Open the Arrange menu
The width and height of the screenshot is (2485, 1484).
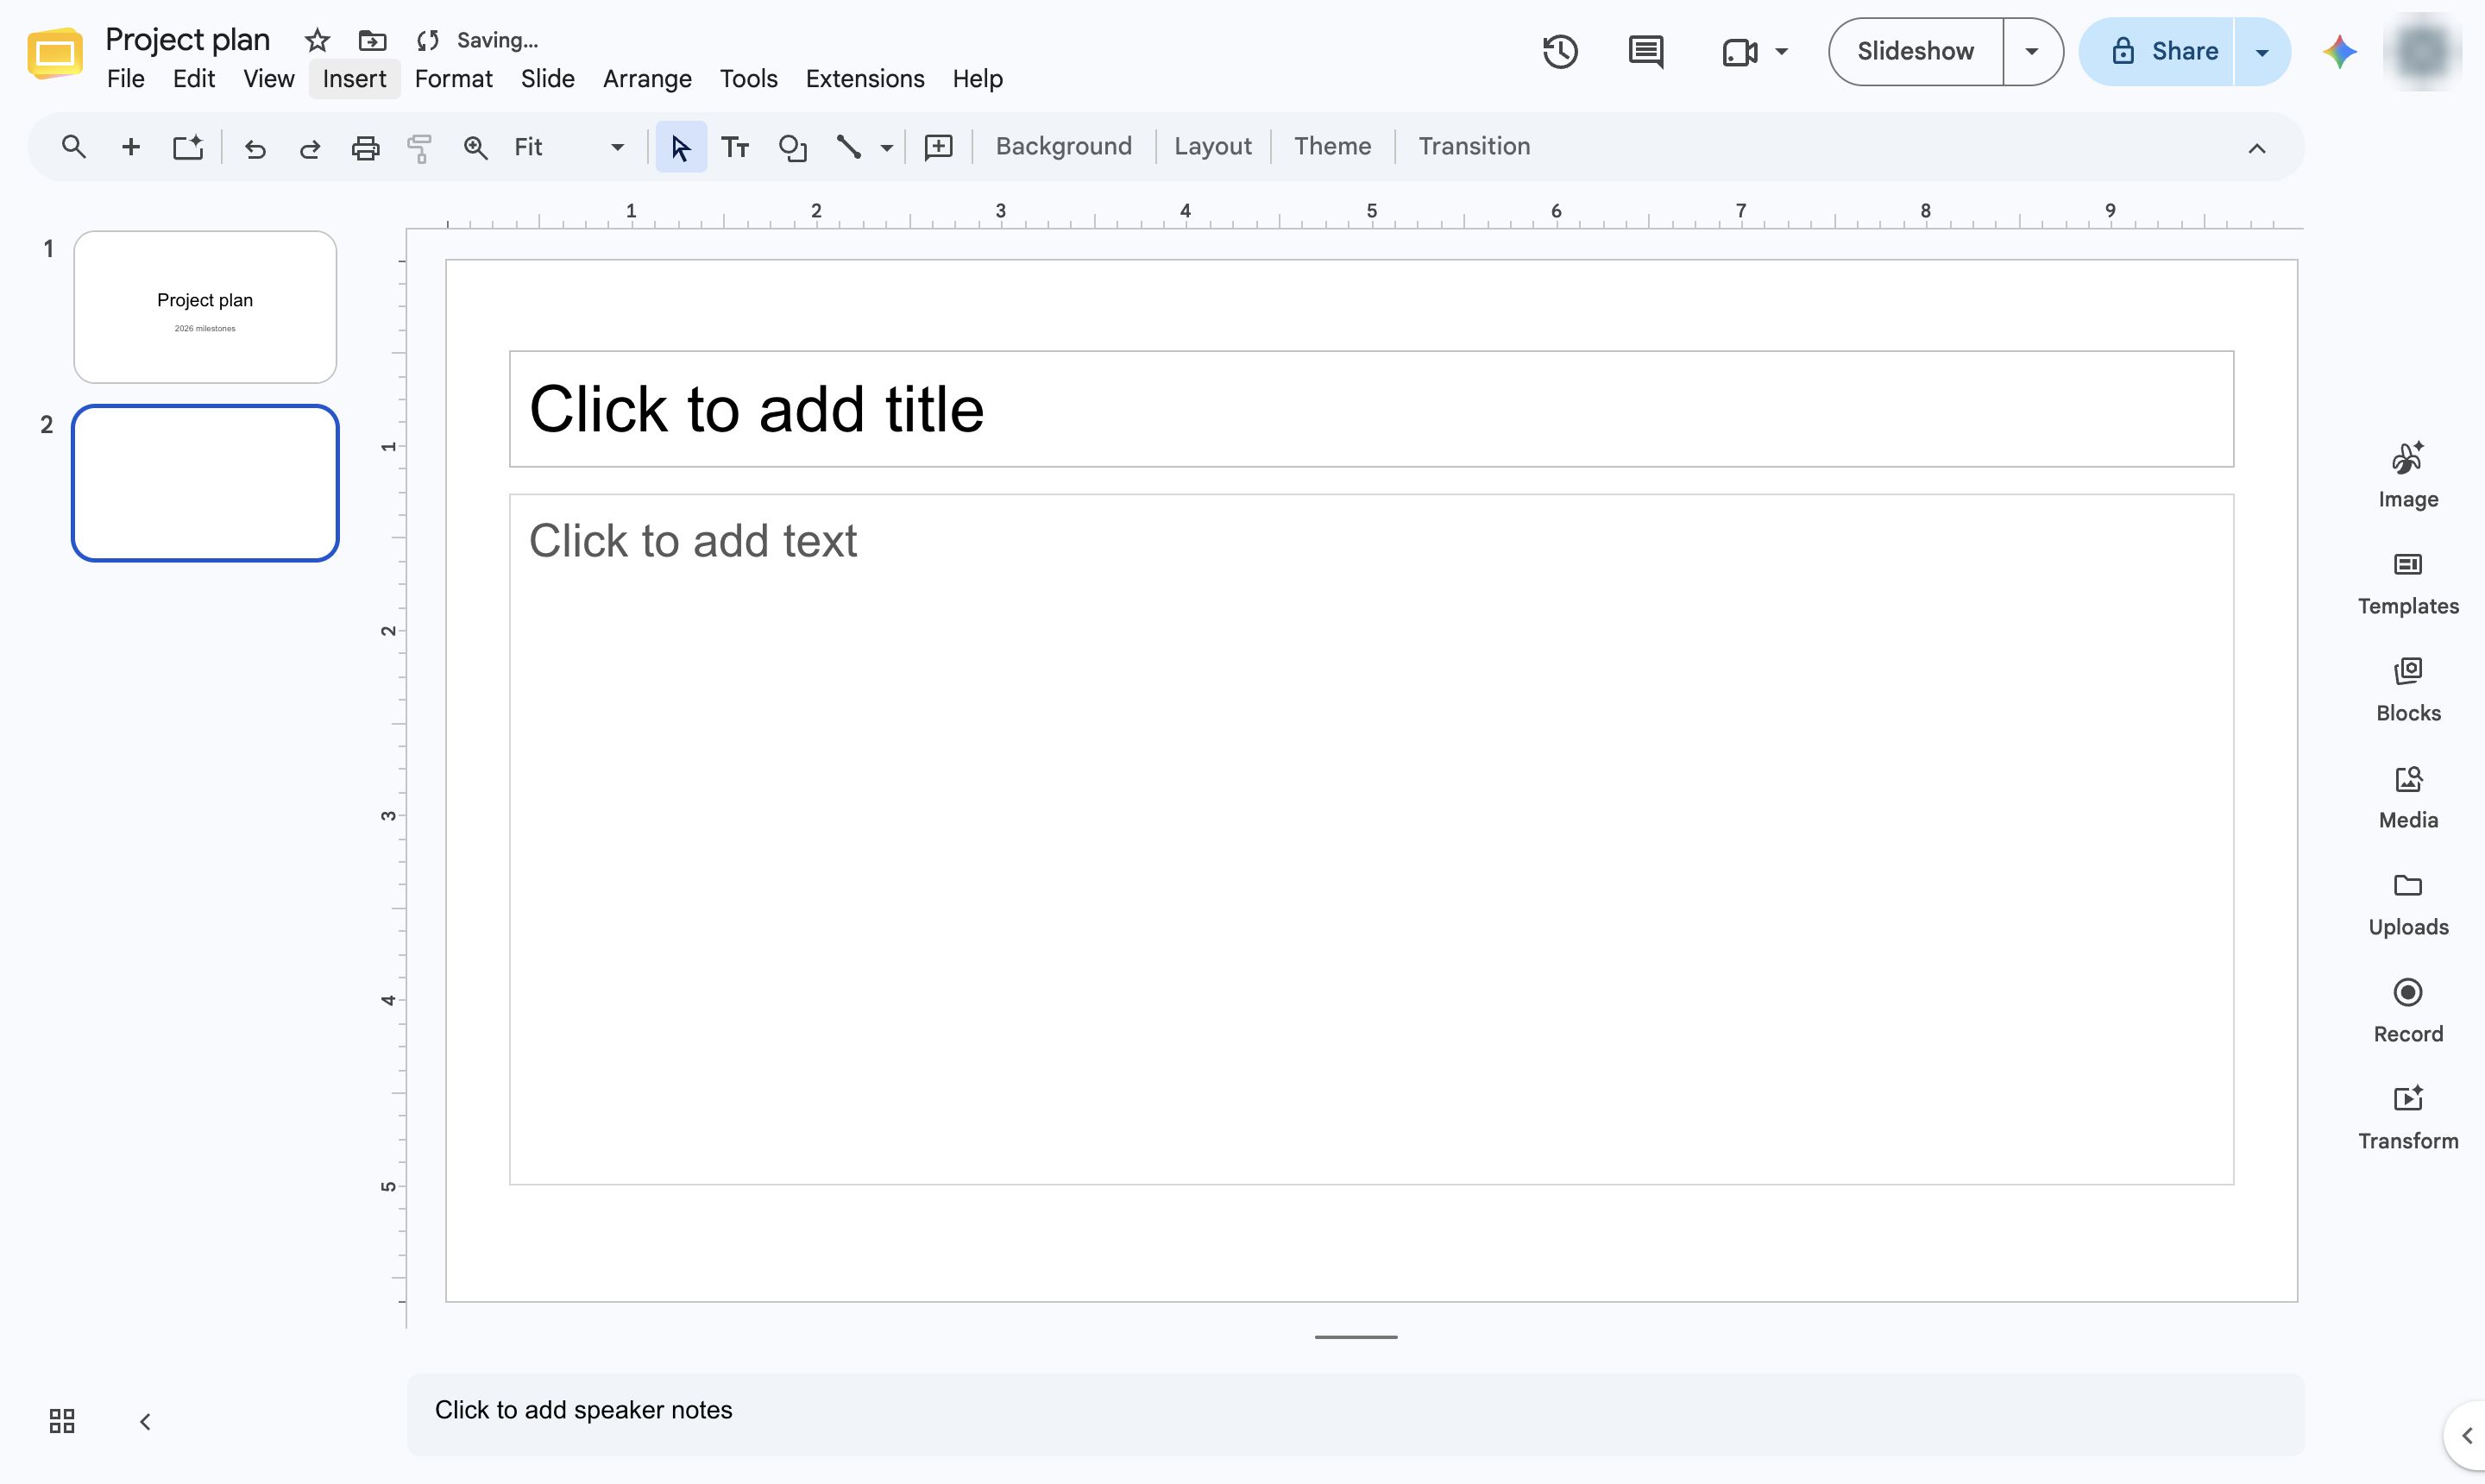tap(647, 78)
